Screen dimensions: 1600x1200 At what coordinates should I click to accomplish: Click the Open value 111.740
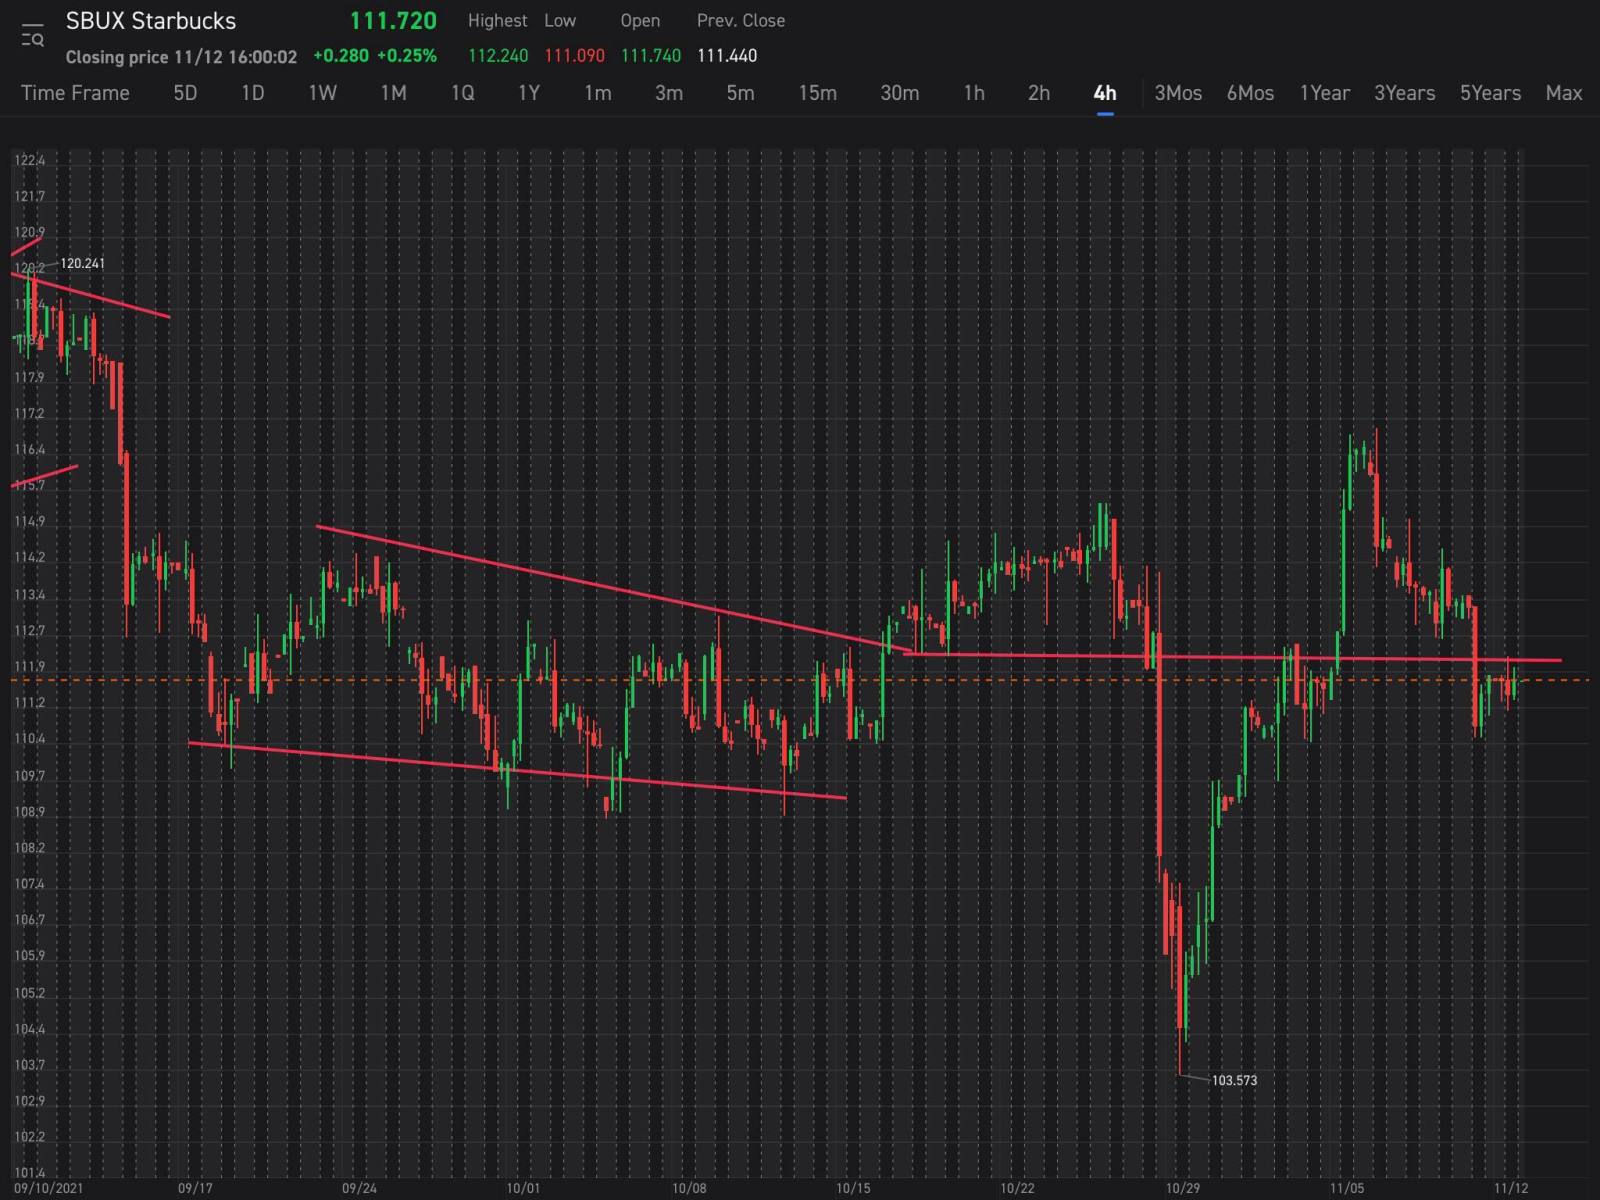point(651,56)
